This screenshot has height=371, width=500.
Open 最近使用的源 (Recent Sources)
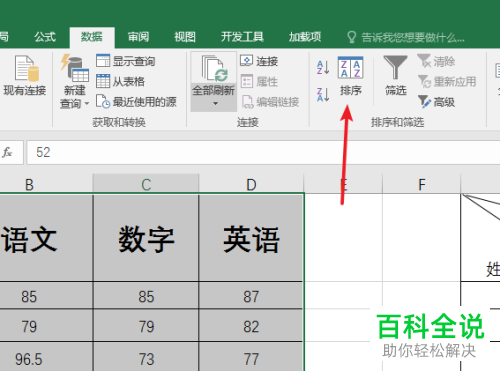pyautogui.click(x=136, y=102)
